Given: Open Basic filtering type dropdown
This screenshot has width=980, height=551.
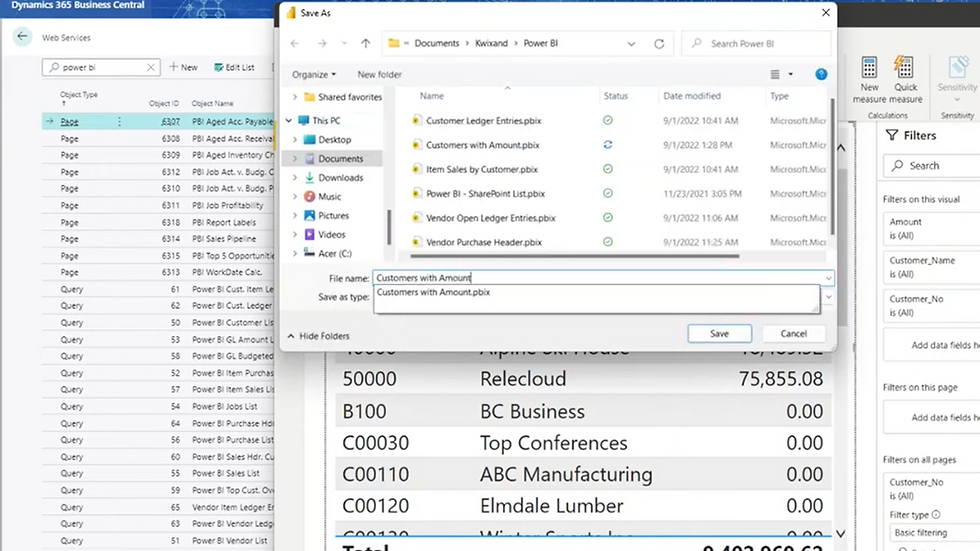Looking at the screenshot, I should pos(934,533).
